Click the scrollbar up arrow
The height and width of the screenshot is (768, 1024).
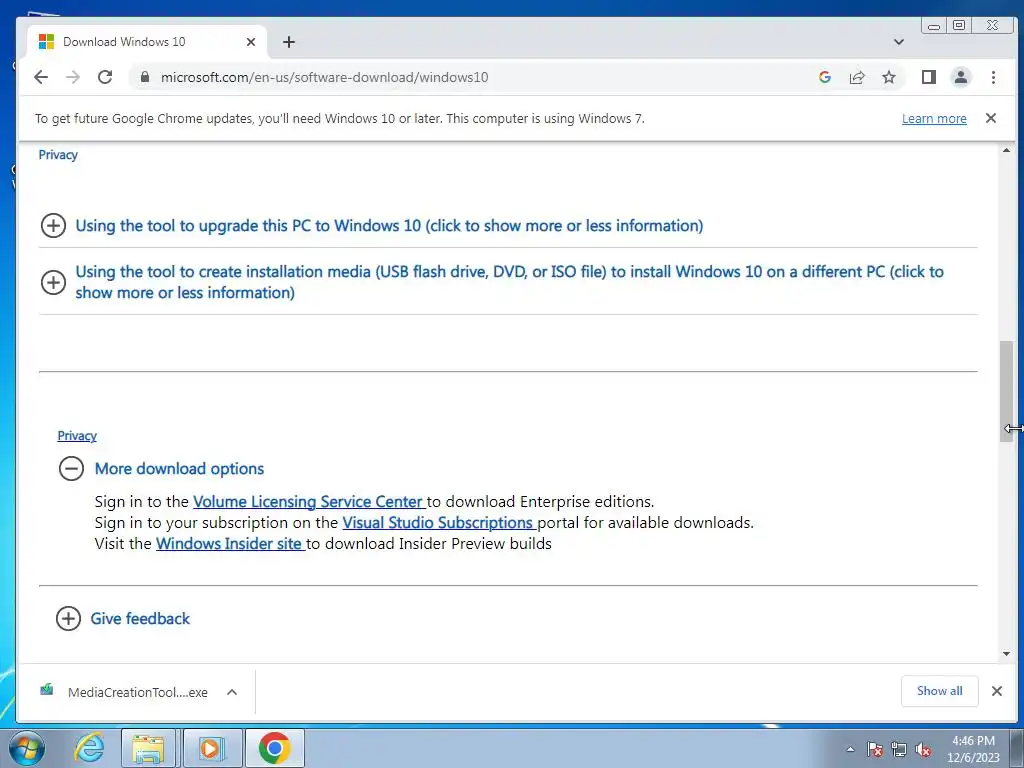coord(1006,150)
